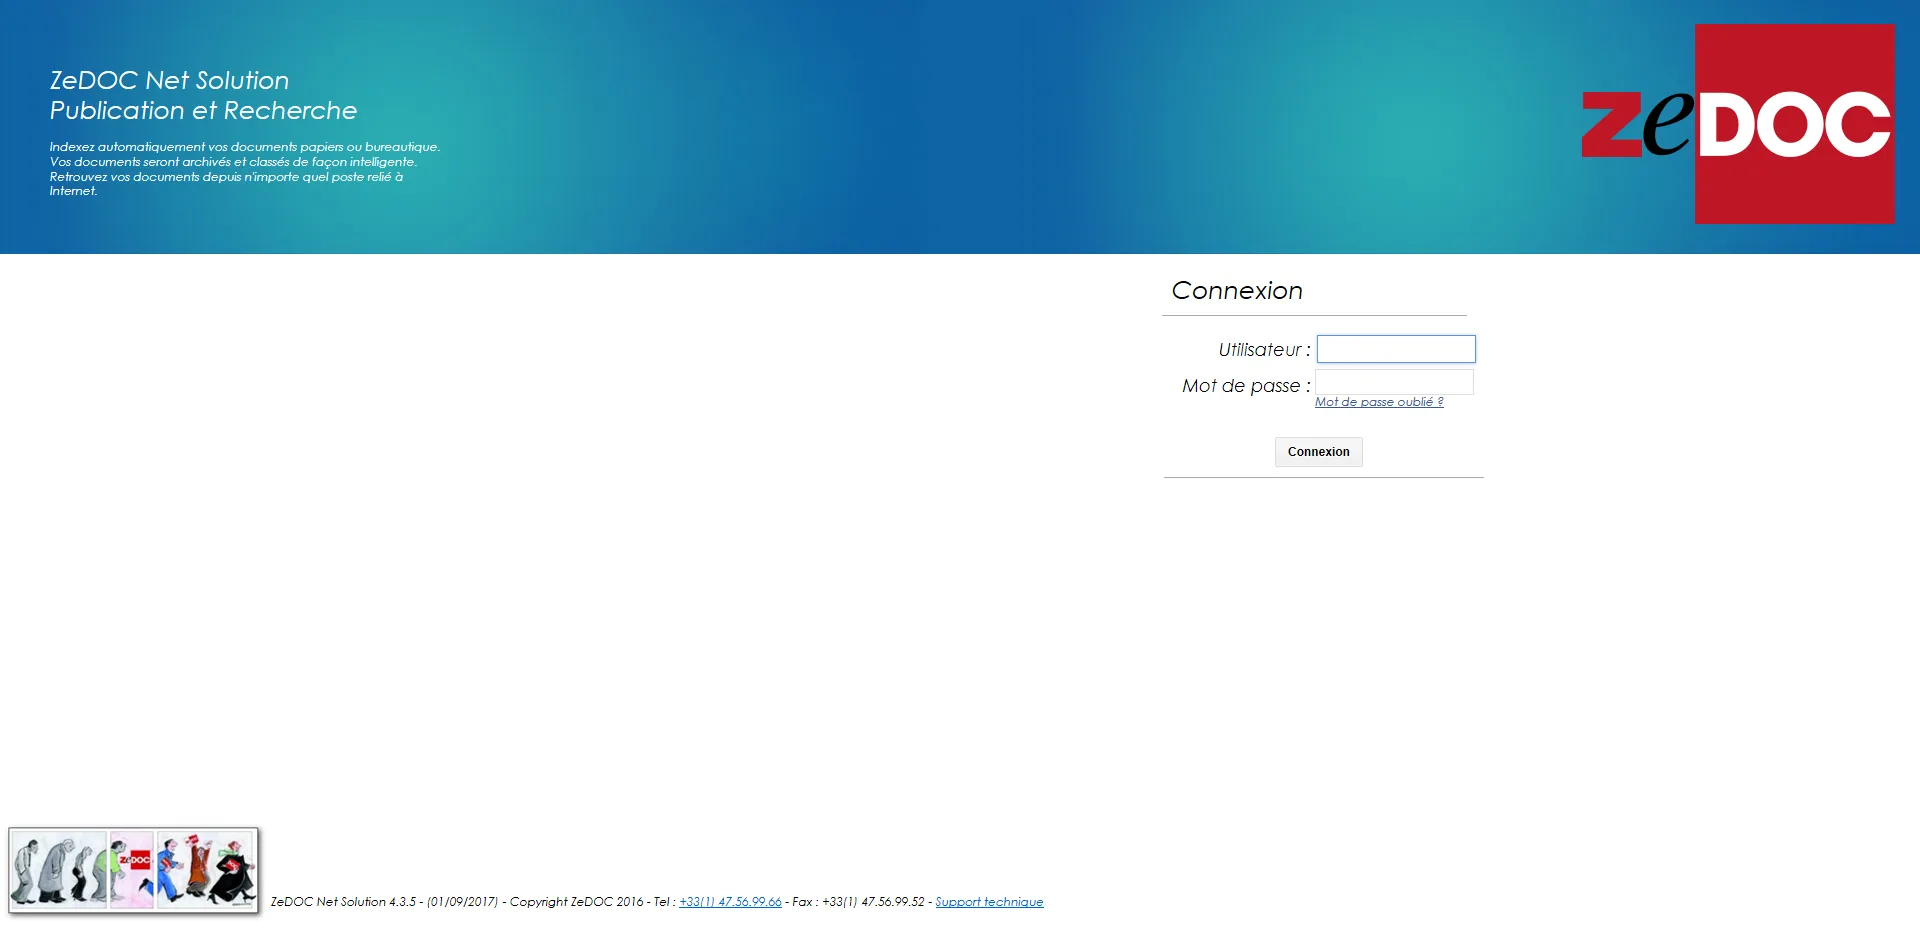This screenshot has width=1920, height=928.
Task: Click the 'Copyright ZeDOC 2016' footer text
Action: [577, 902]
